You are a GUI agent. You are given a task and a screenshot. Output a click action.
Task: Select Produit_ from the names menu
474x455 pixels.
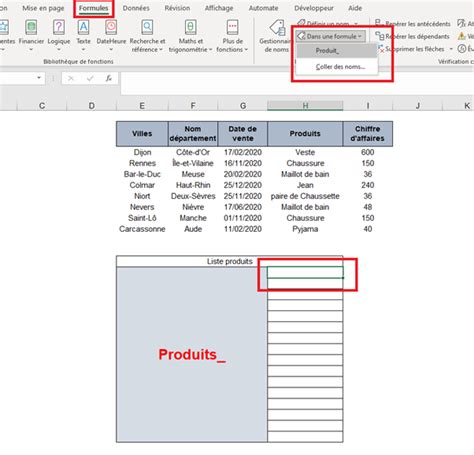click(337, 51)
